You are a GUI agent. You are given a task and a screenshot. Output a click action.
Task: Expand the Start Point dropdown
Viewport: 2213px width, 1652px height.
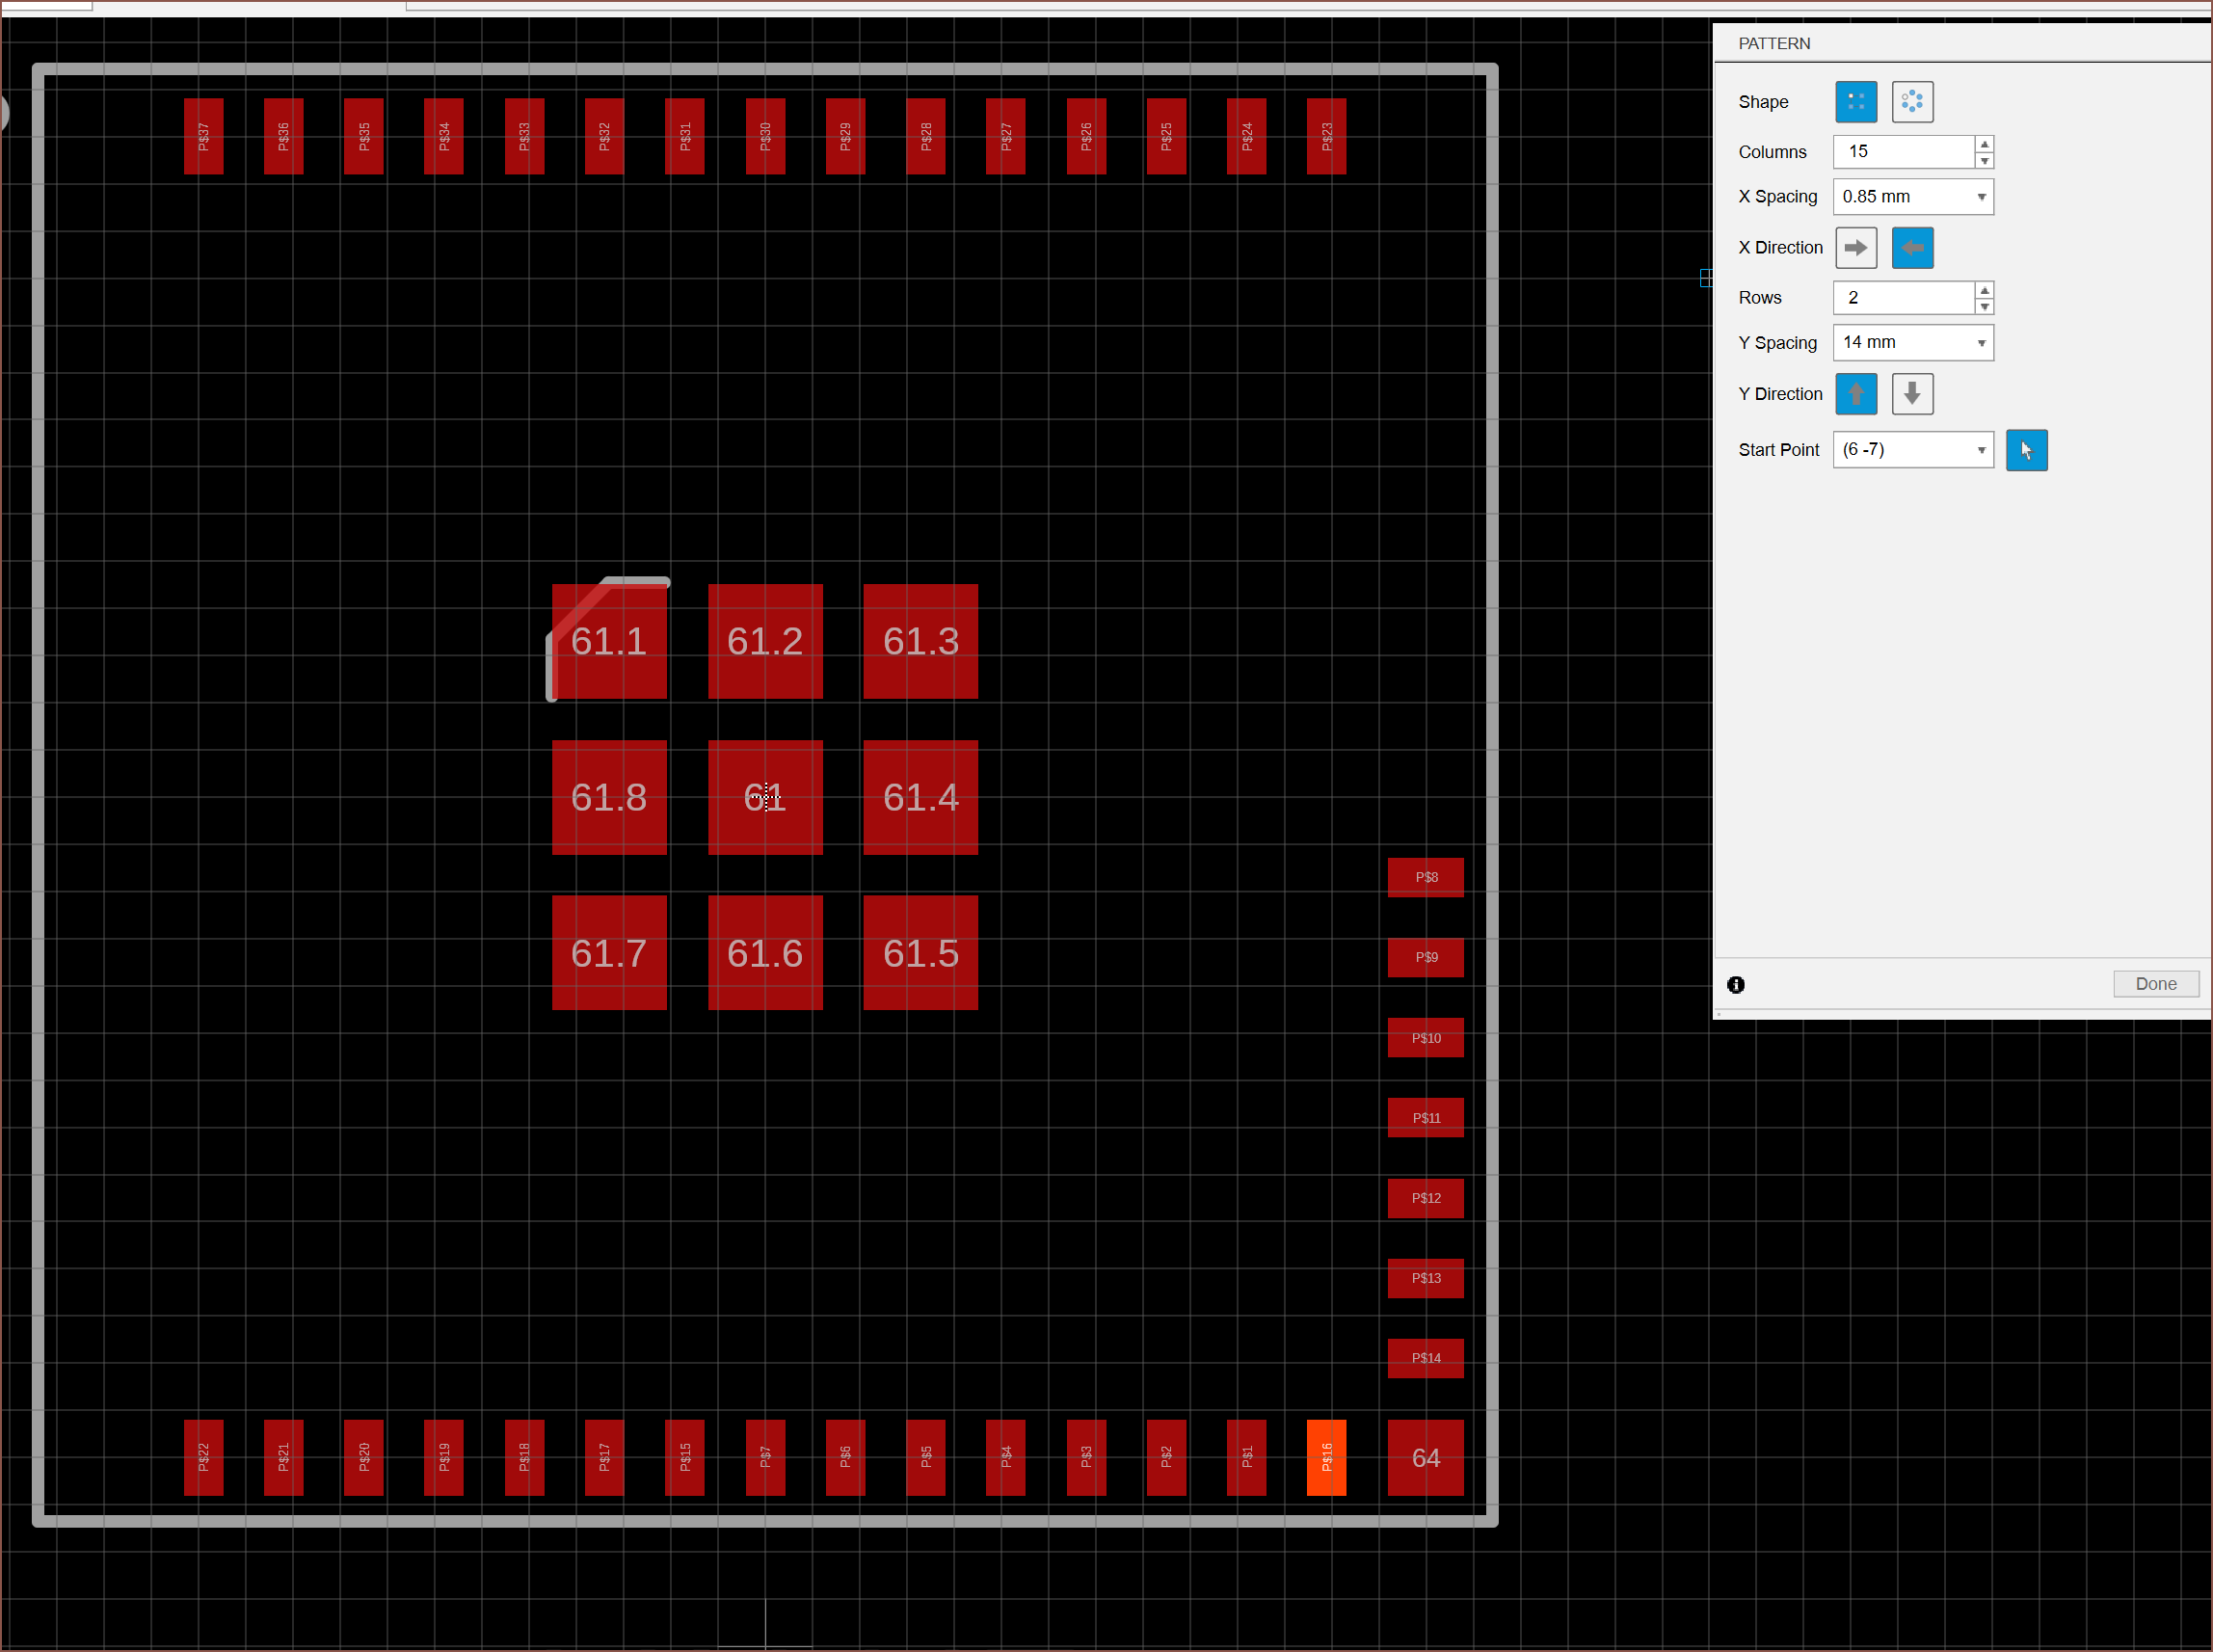pyautogui.click(x=1981, y=450)
